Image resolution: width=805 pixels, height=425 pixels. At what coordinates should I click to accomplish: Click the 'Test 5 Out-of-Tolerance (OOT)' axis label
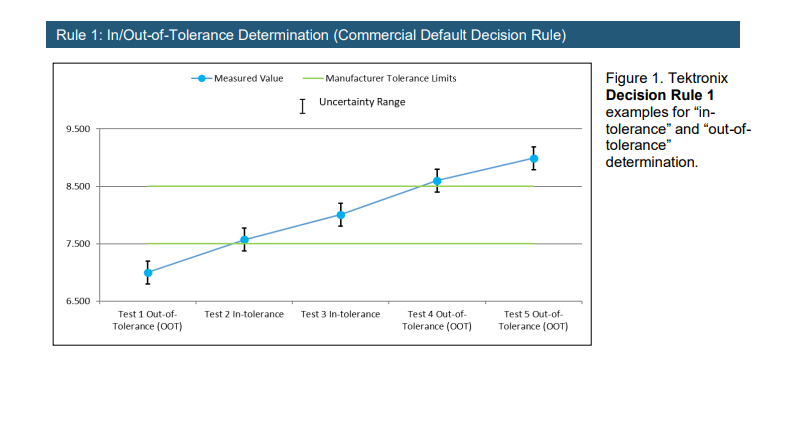click(534, 320)
